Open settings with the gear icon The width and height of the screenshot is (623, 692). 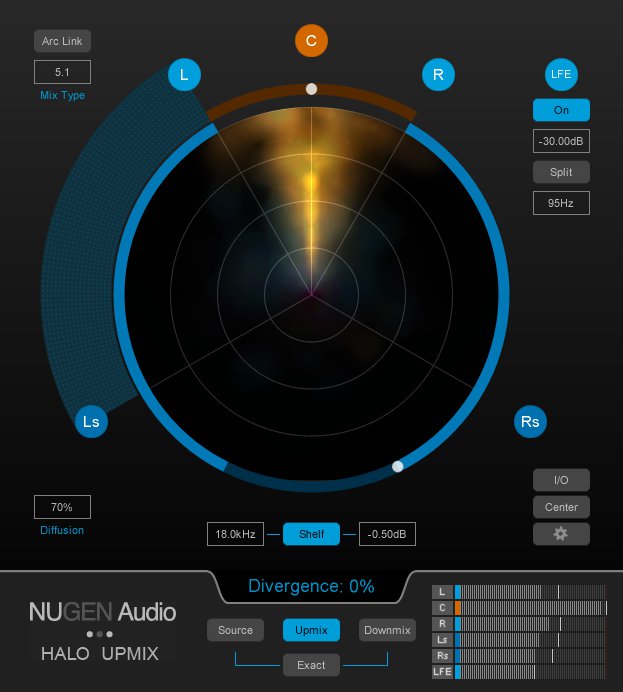[561, 534]
